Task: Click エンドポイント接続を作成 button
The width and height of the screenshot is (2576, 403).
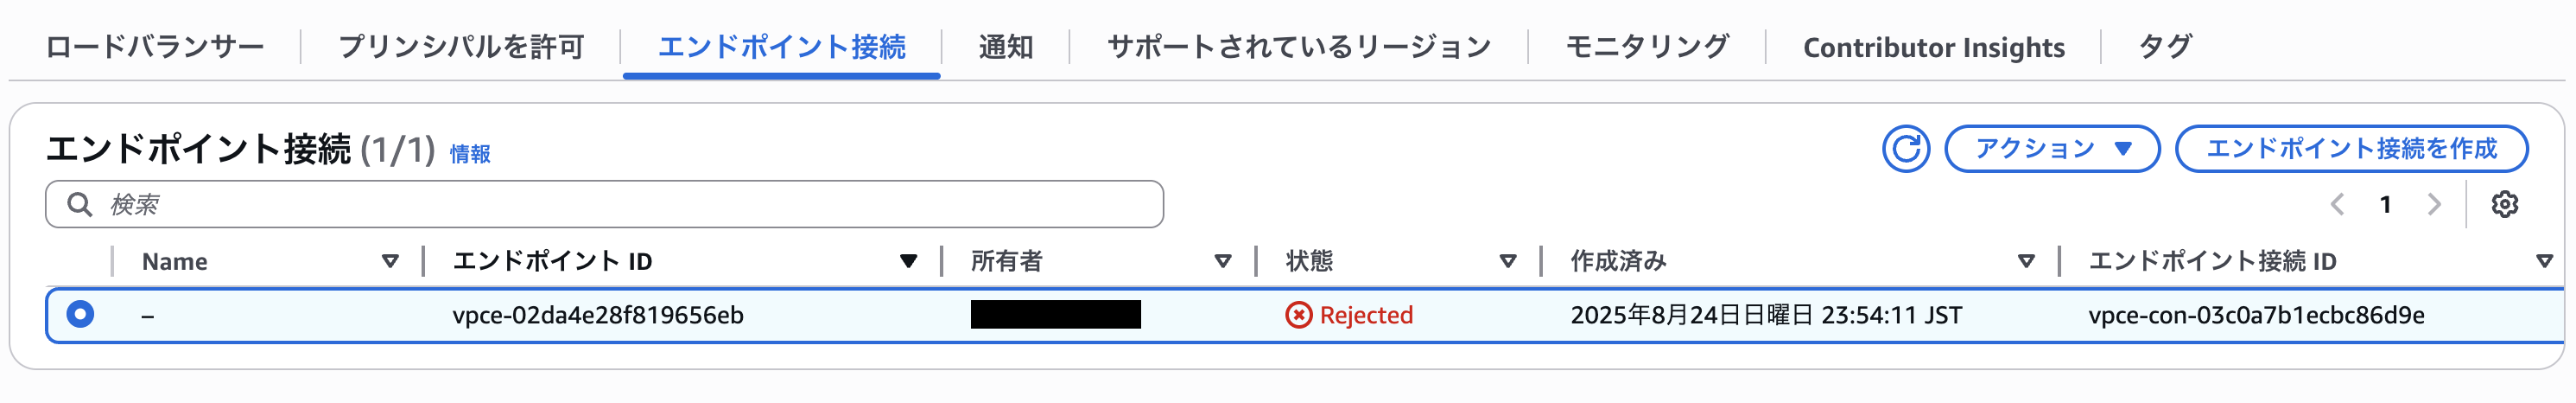Action: 2351,149
